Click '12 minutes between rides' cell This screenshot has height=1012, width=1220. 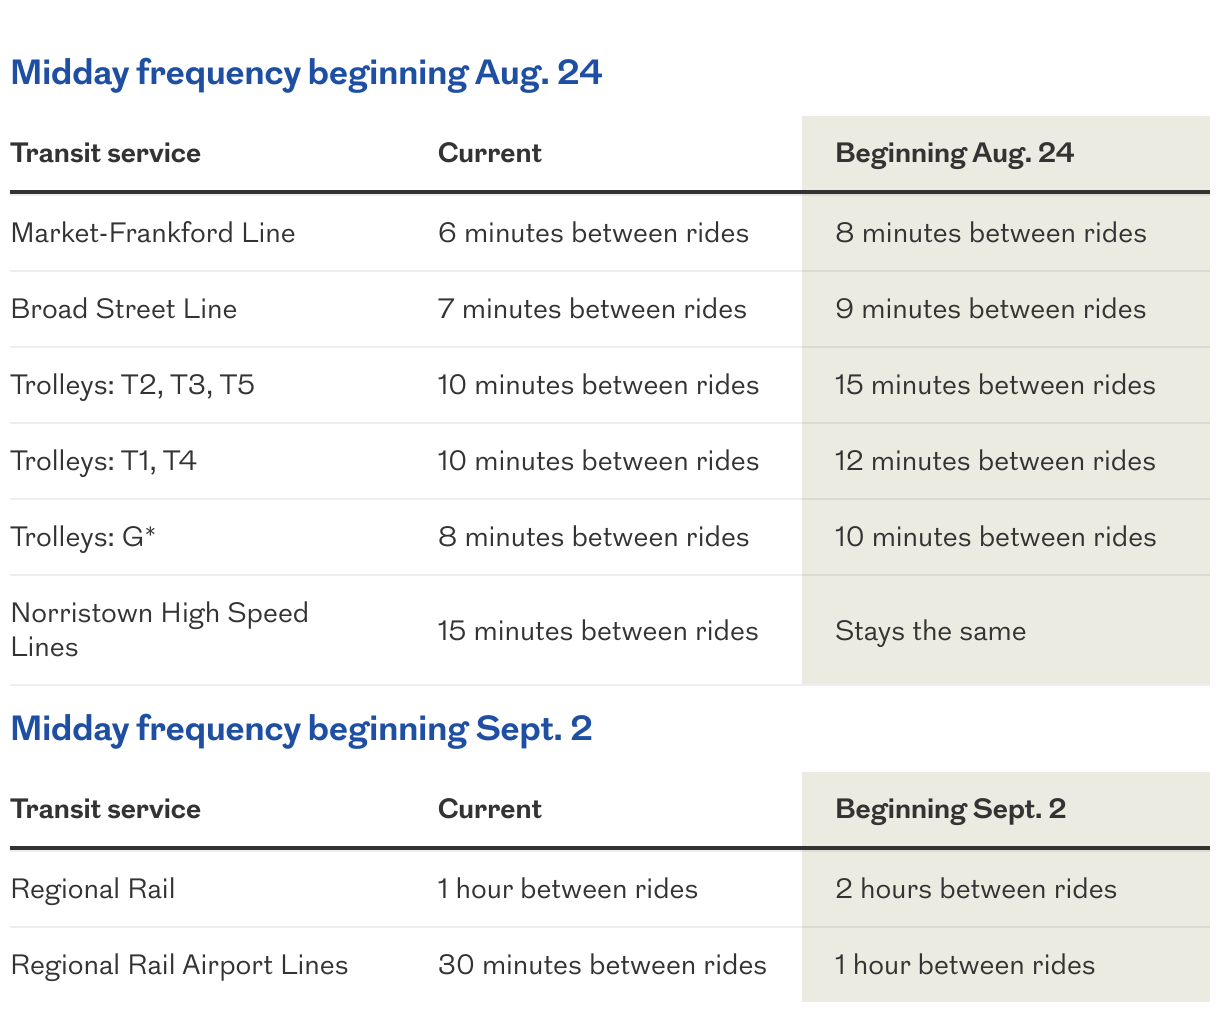995,461
